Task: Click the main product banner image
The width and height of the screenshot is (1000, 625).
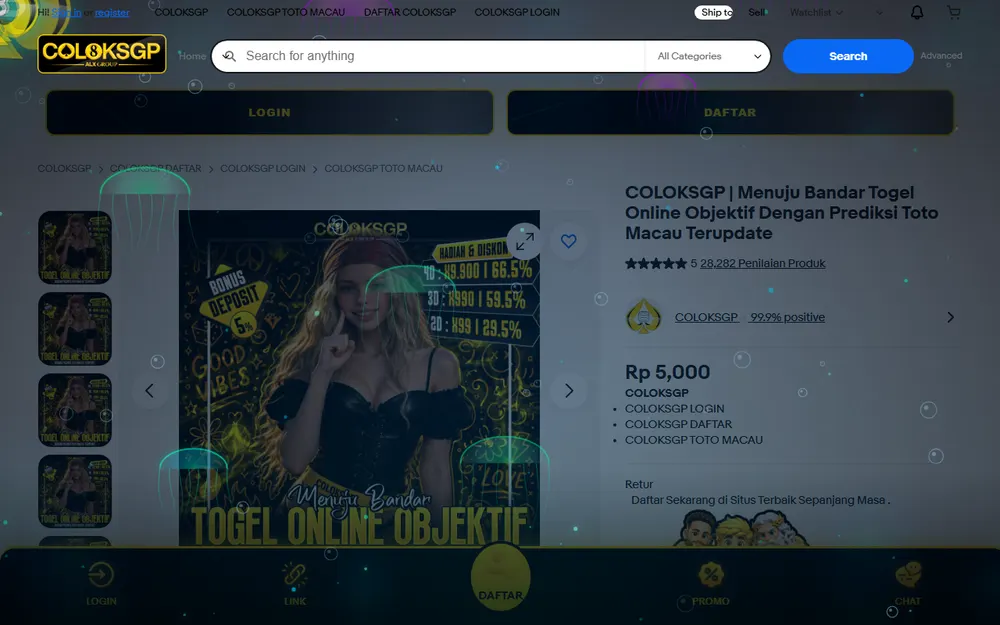Action: coord(359,378)
